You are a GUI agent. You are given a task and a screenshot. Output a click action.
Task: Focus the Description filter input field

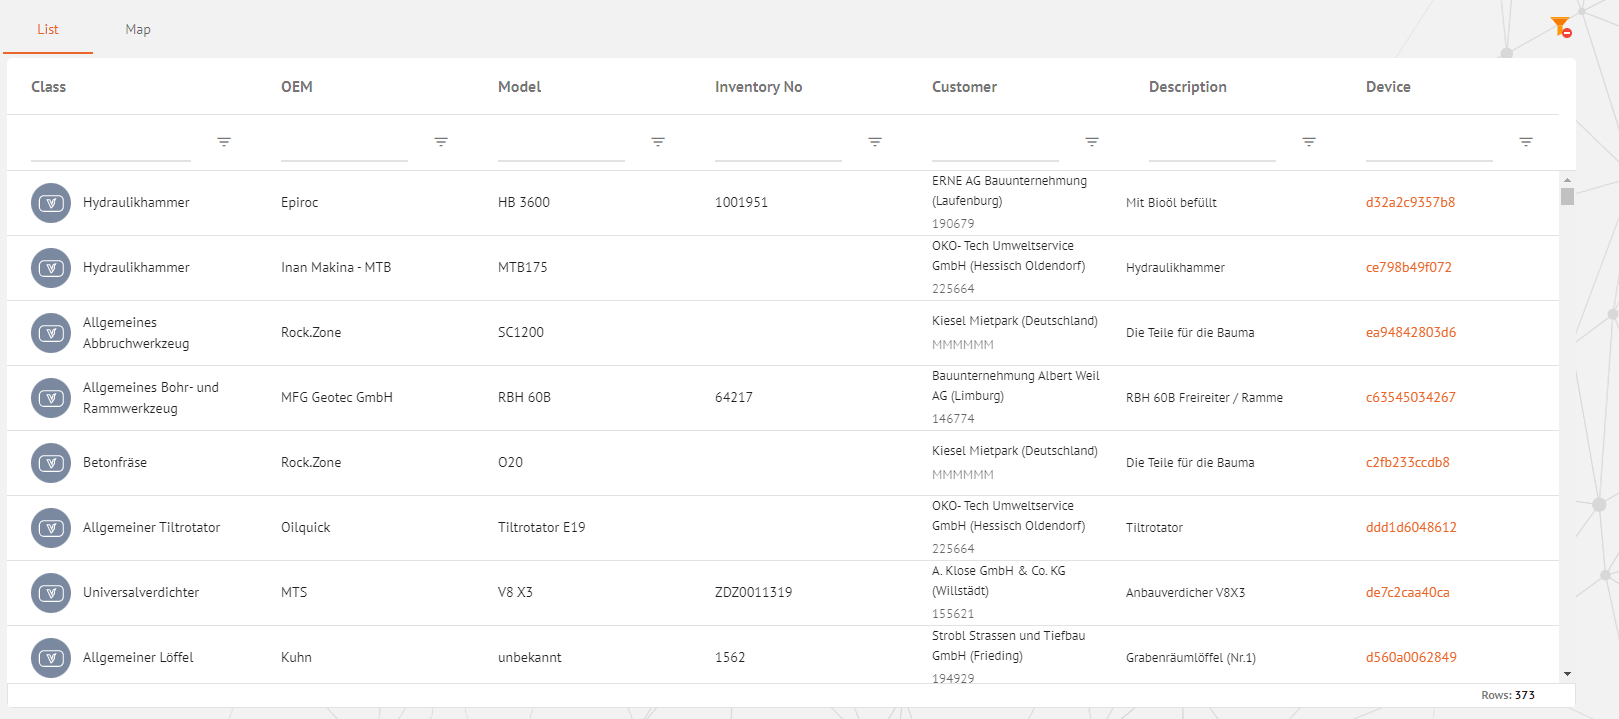(x=1212, y=145)
